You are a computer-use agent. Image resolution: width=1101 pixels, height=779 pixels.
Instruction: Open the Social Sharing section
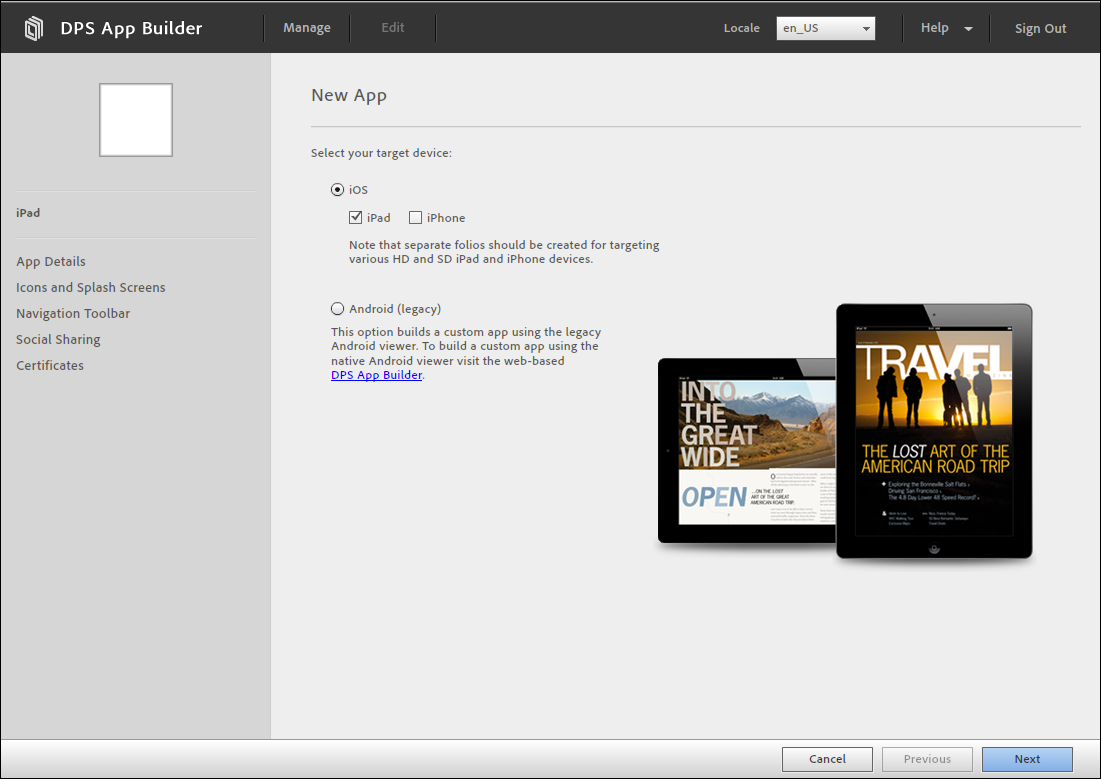[58, 339]
